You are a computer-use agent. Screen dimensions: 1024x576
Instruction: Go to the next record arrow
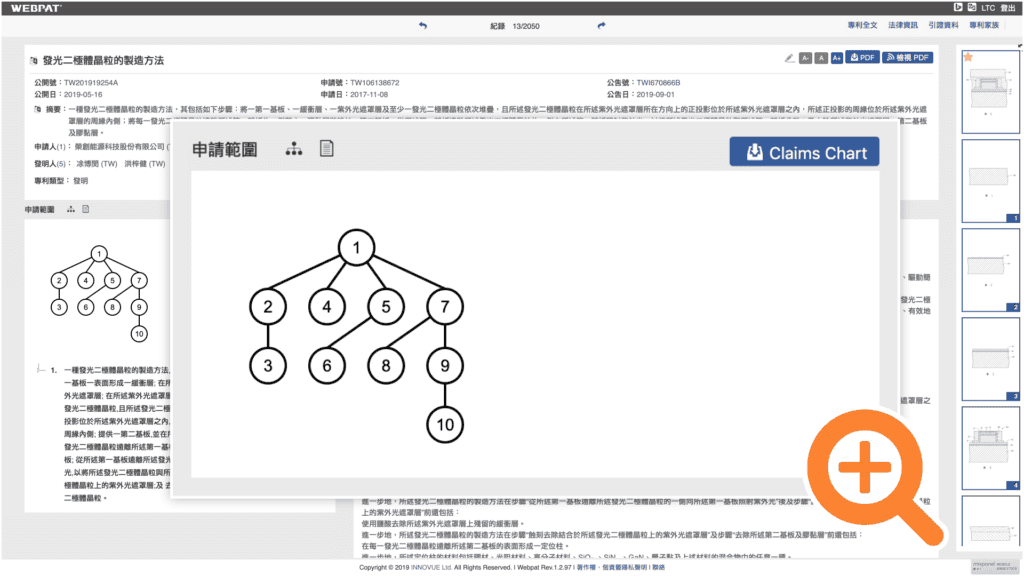coord(601,26)
